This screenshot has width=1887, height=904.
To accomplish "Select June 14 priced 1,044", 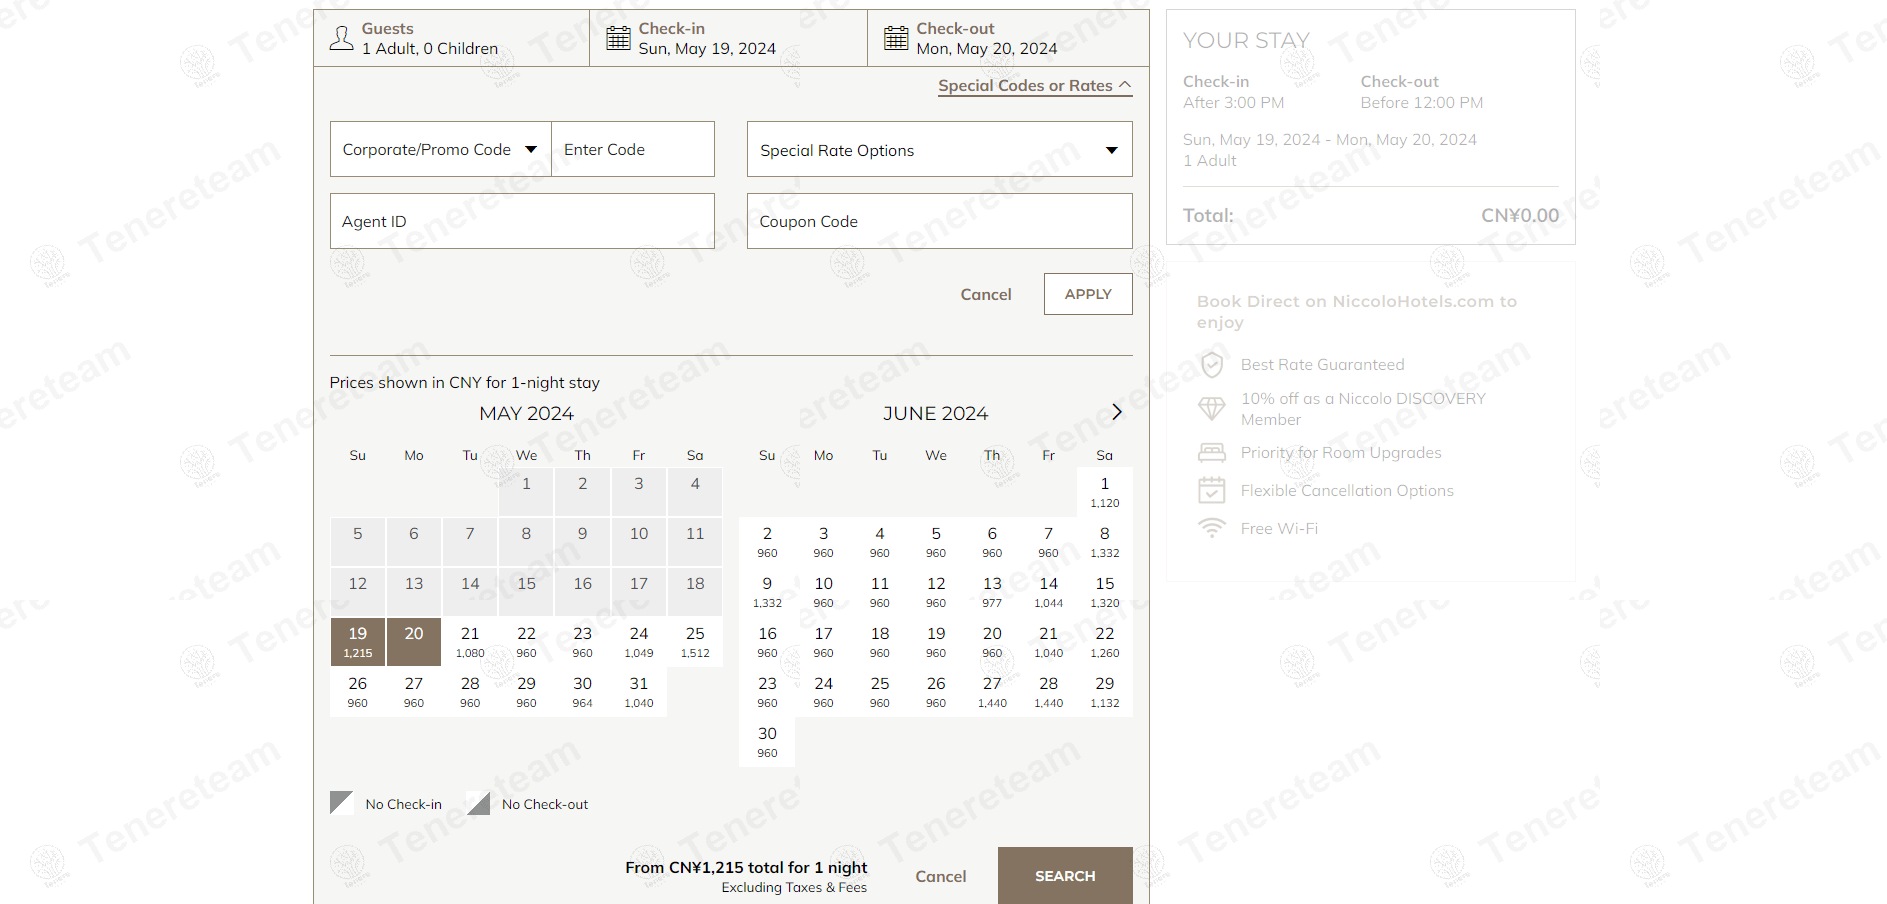I will (x=1048, y=591).
